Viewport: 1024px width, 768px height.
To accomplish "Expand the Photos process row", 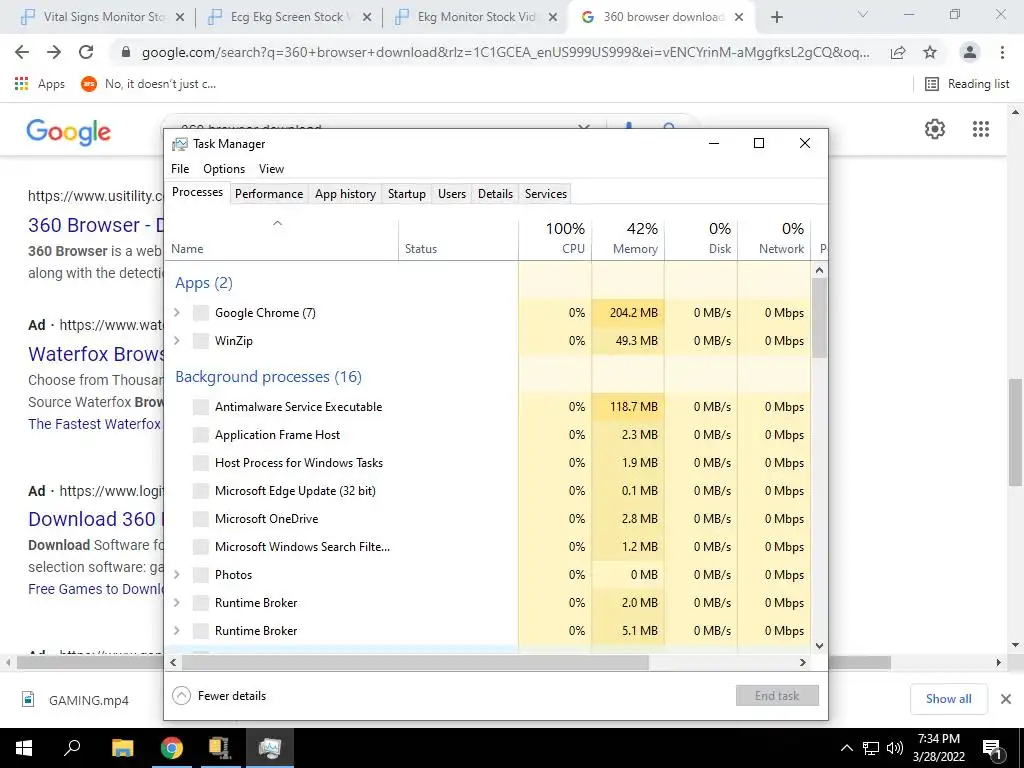I will coord(176,575).
